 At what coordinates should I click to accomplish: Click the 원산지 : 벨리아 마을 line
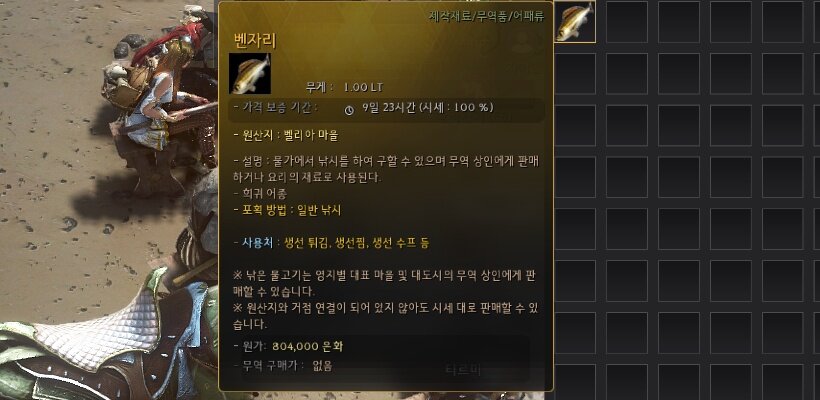point(286,136)
